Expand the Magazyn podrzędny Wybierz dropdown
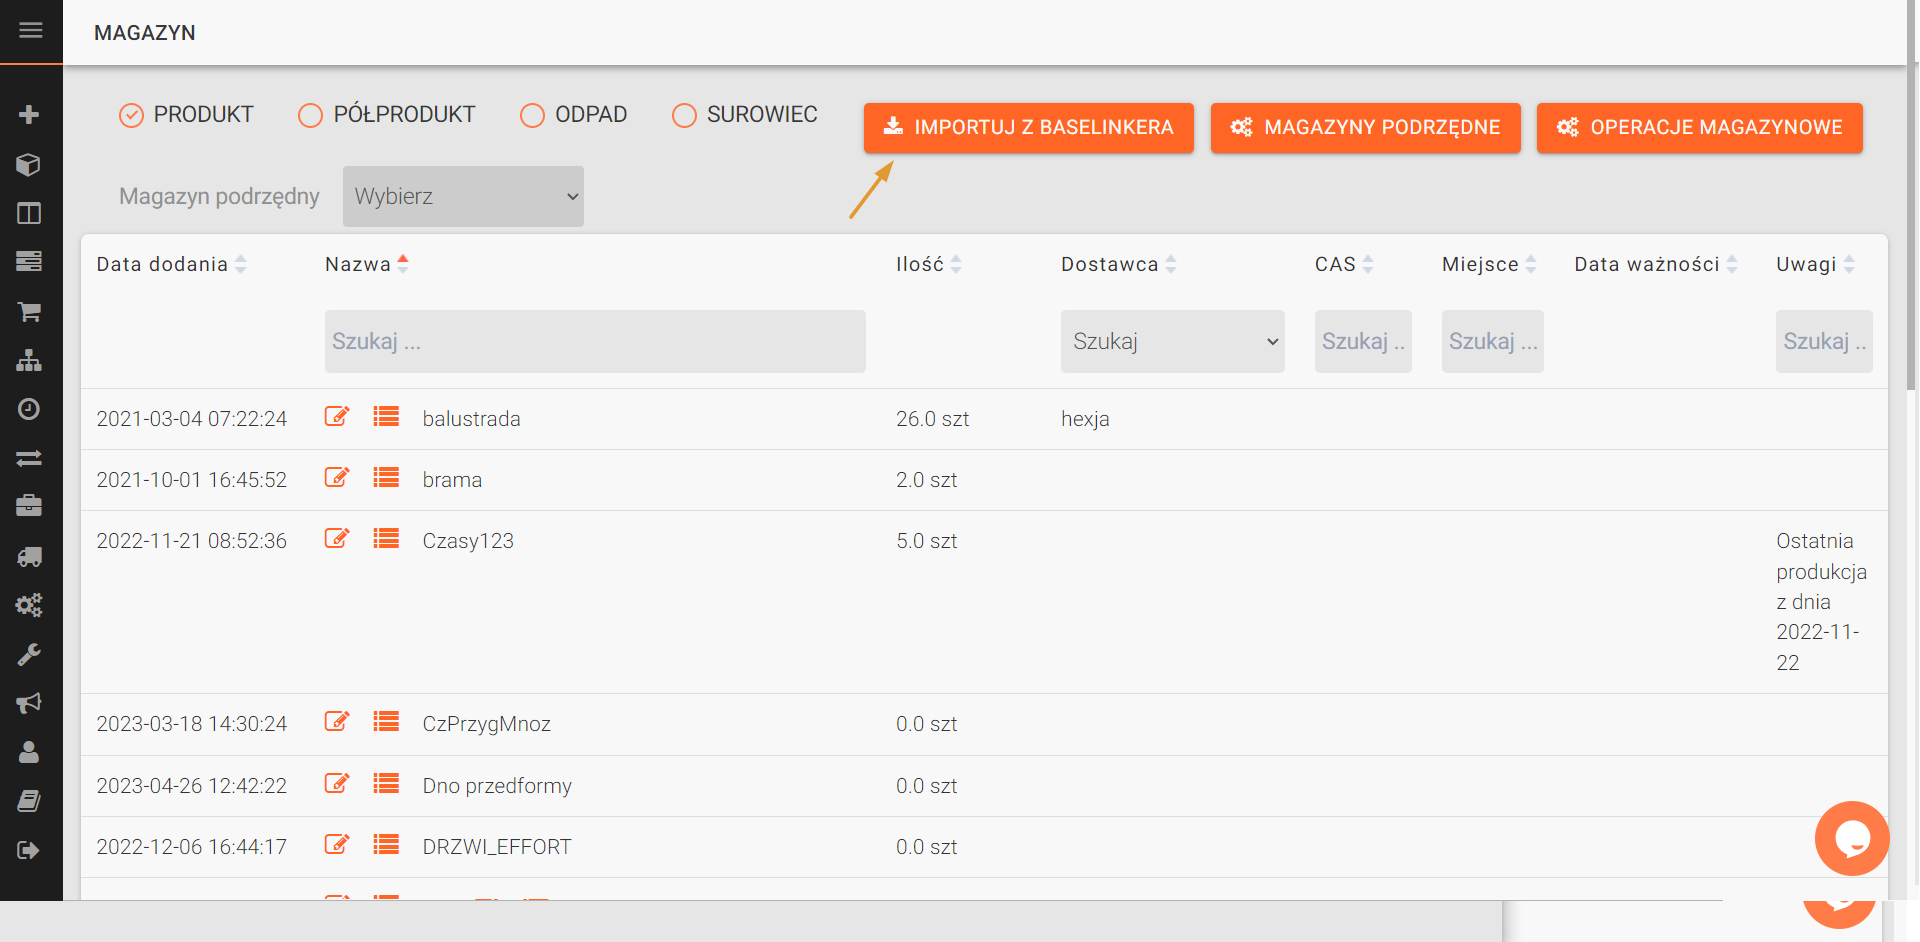The image size is (1920, 942). tap(463, 196)
